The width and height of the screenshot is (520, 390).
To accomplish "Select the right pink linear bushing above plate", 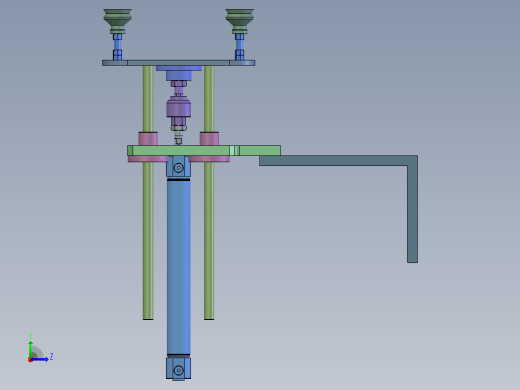I will pos(209,139).
